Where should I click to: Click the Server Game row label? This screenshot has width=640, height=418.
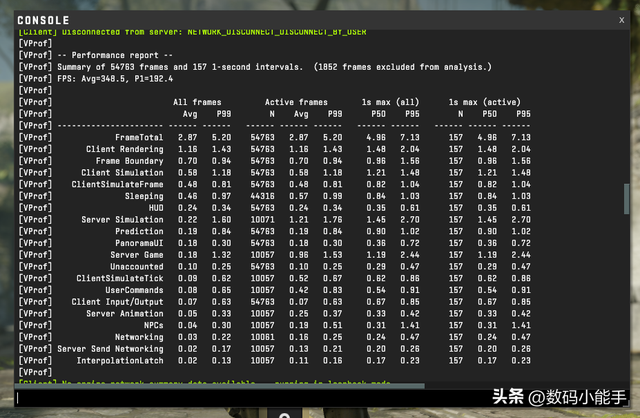point(137,255)
